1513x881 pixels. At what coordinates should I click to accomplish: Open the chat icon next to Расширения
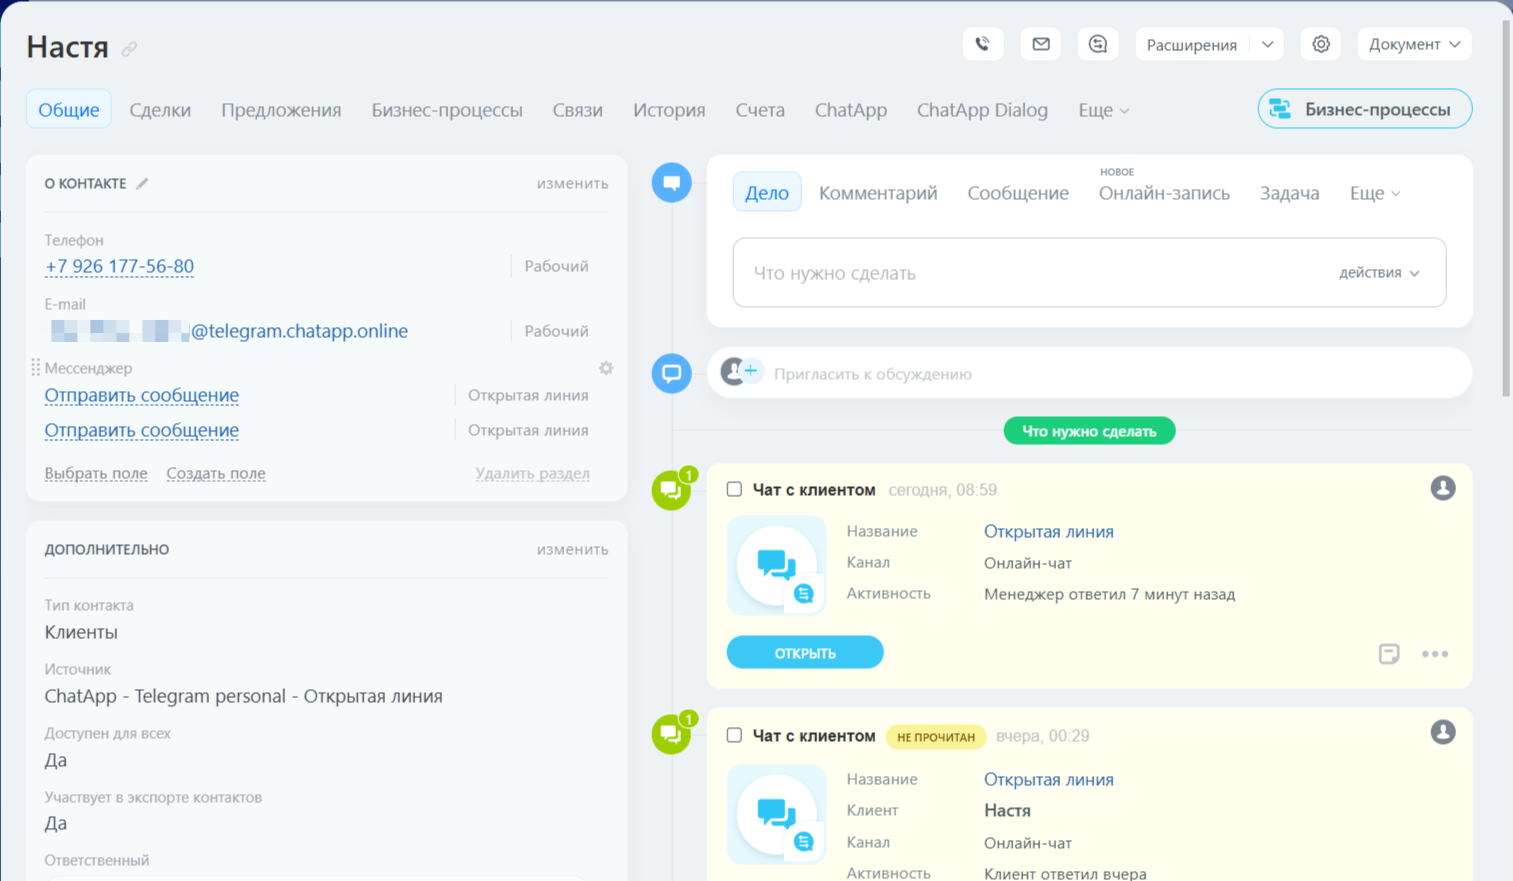[x=1098, y=44]
